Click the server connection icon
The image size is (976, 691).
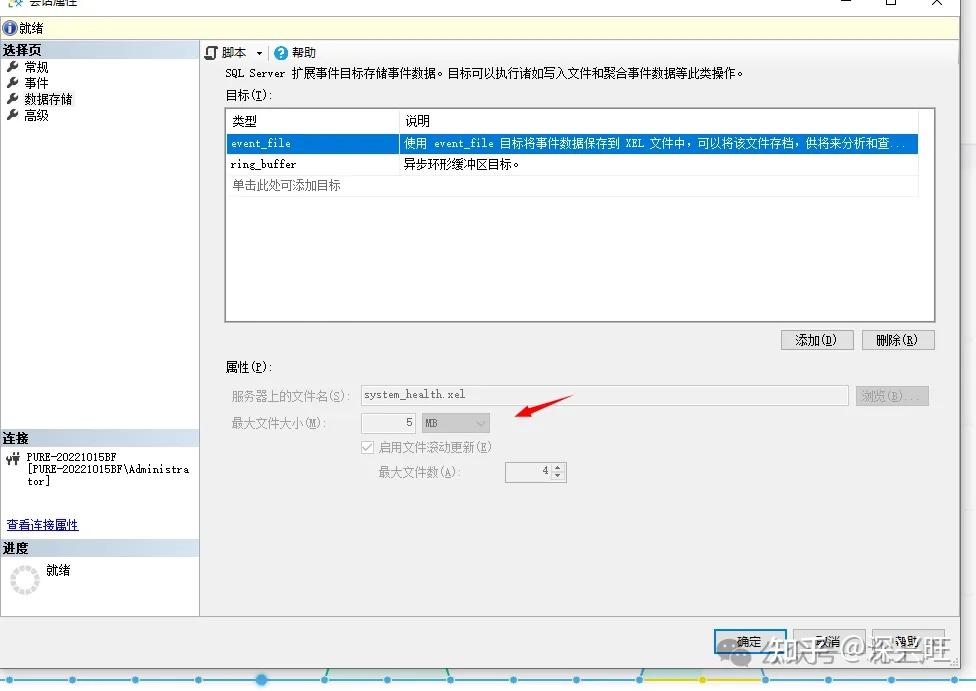click(x=12, y=459)
